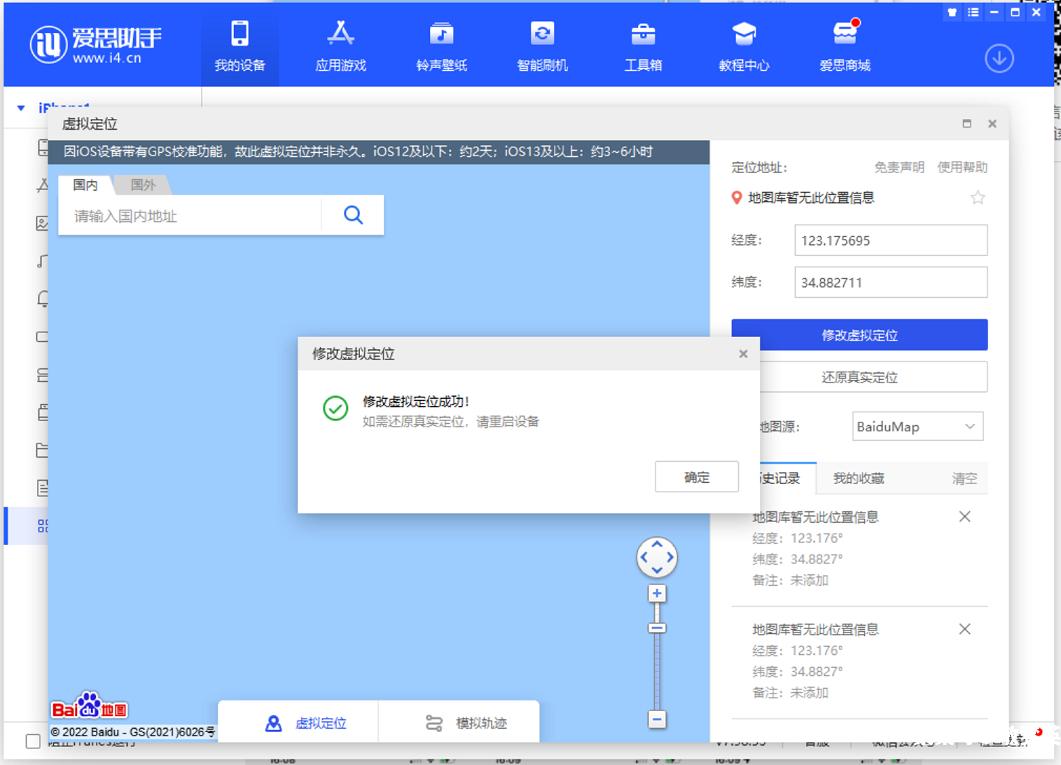Click the skin shirt icon in title bar
The image size is (1061, 765).
[952, 12]
